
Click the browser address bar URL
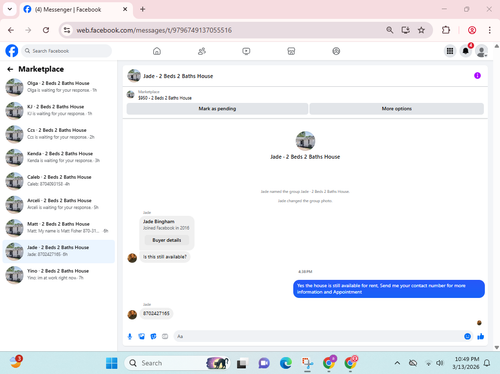[x=154, y=30]
